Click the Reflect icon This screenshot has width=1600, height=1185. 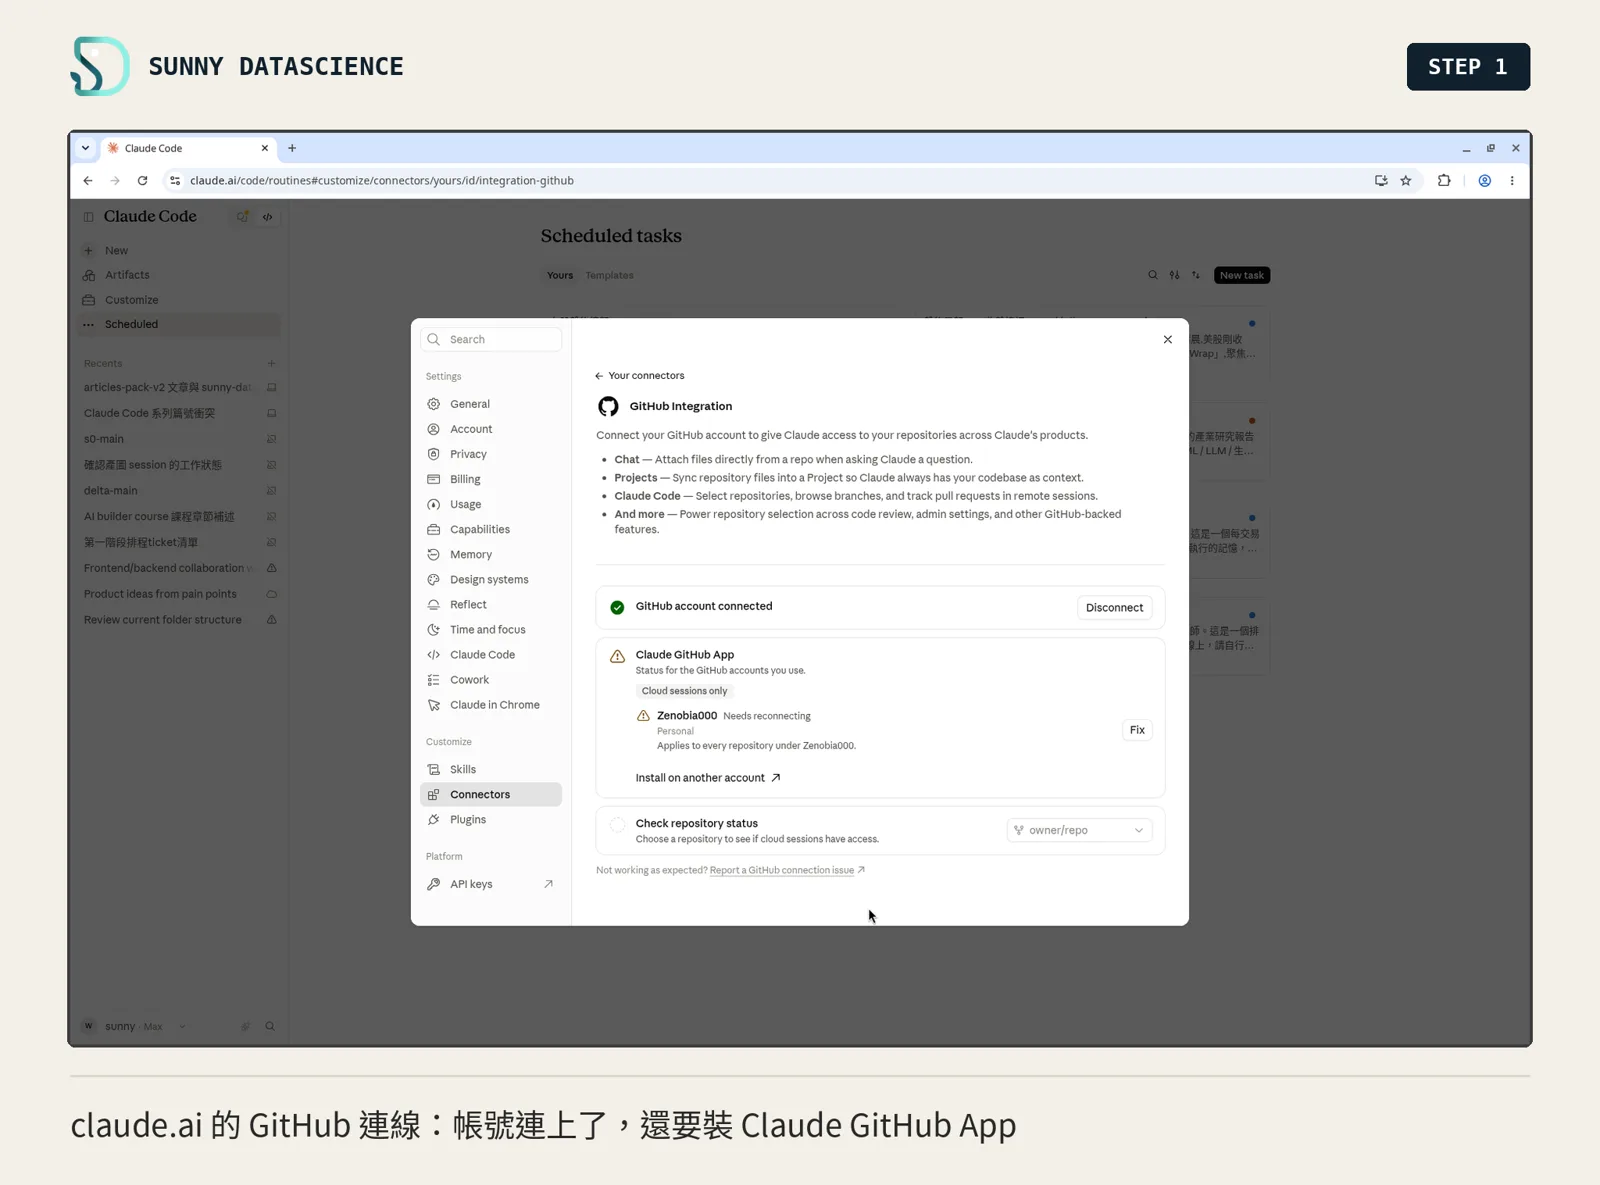(434, 604)
